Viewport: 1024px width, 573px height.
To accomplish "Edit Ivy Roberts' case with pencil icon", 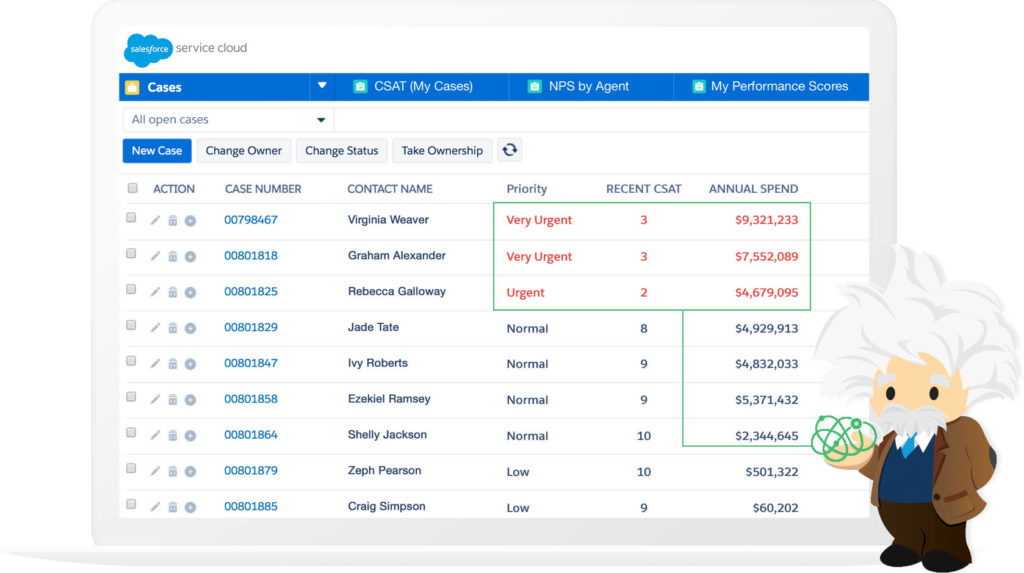I will tap(155, 363).
